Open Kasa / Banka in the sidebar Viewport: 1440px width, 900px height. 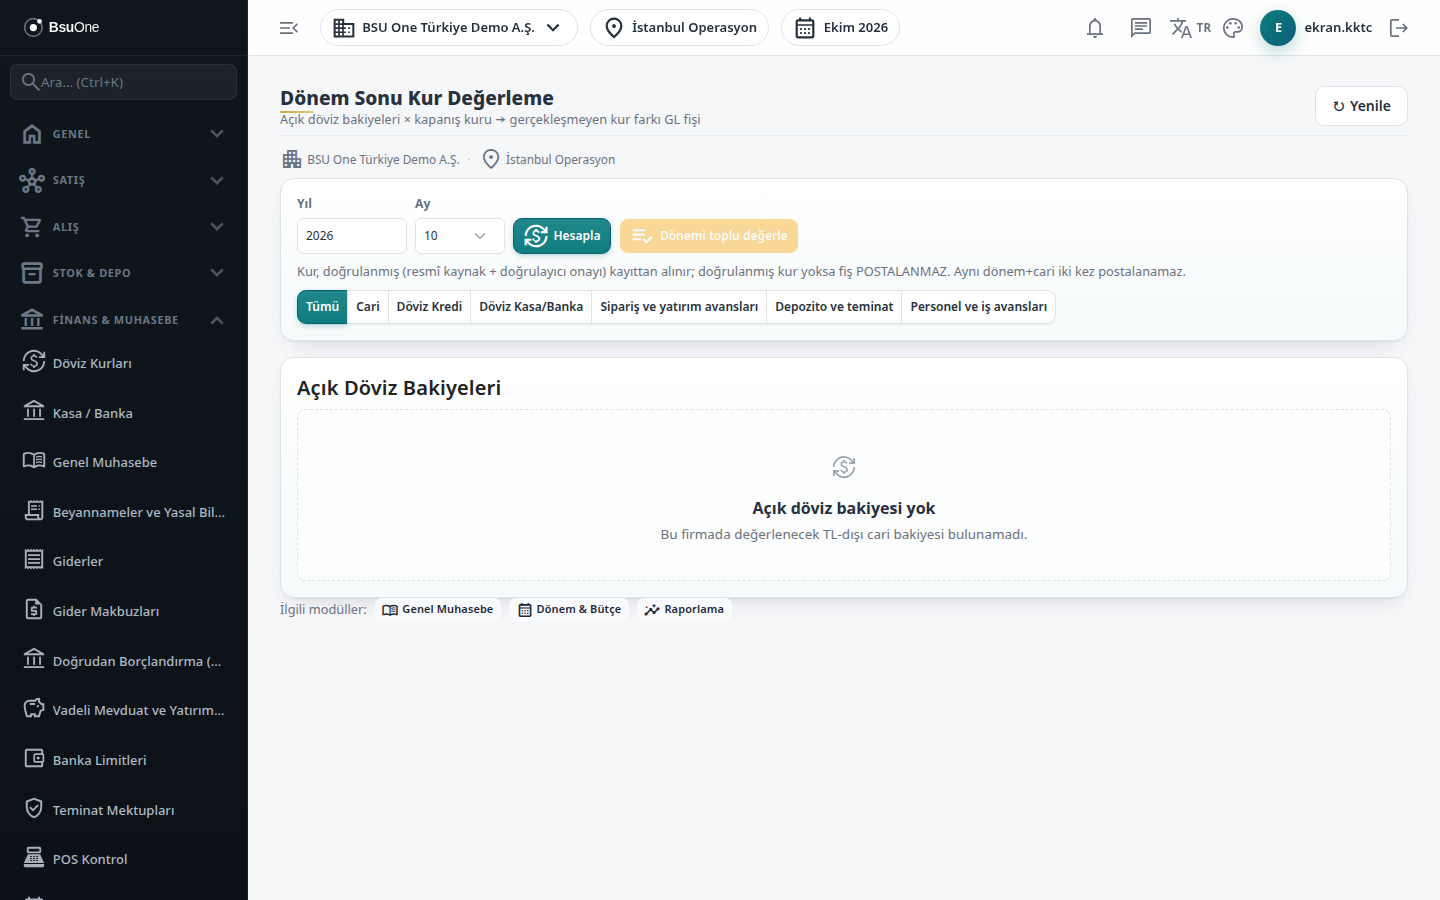click(x=124, y=413)
